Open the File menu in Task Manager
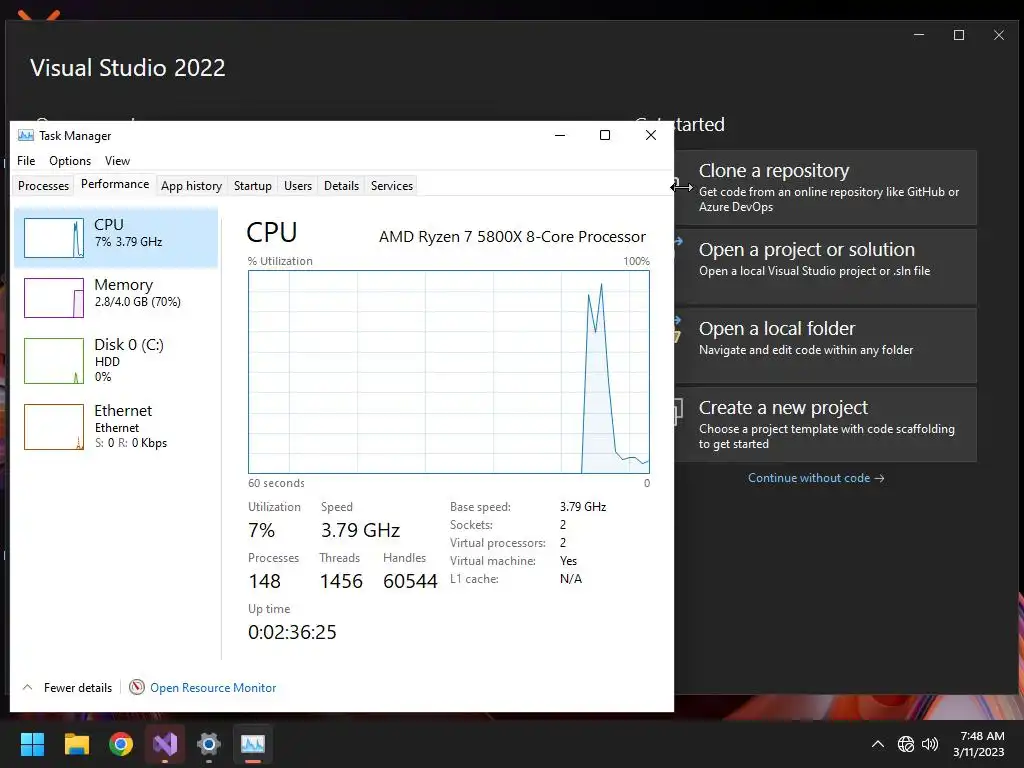Viewport: 1024px width, 768px height. (x=26, y=161)
